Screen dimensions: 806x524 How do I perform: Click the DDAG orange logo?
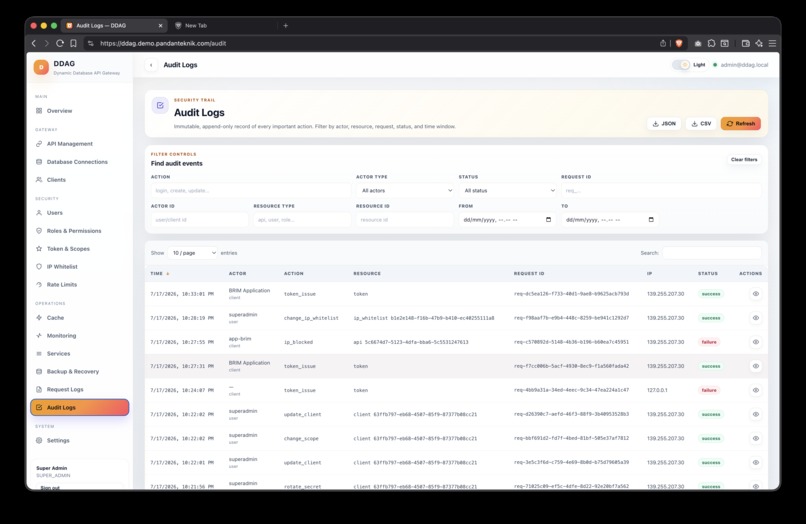tap(41, 67)
